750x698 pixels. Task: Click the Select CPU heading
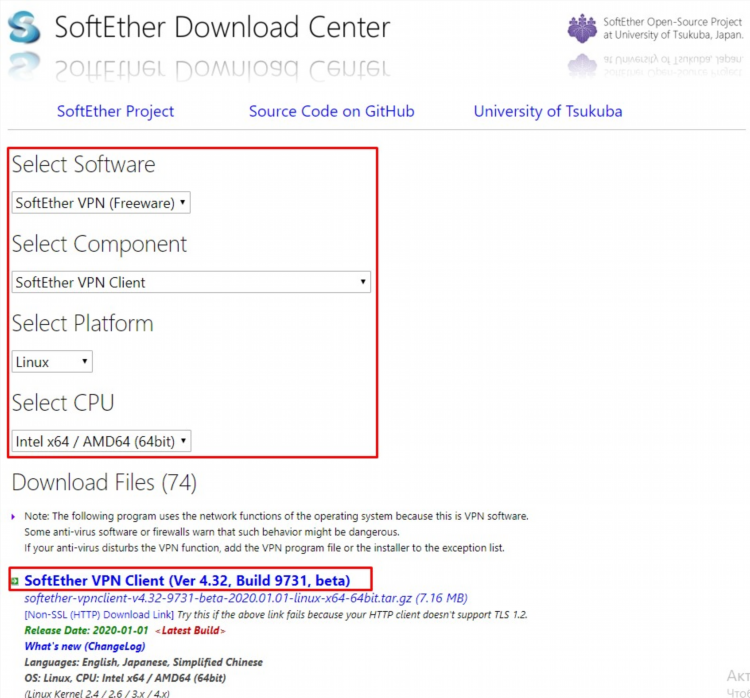coord(63,403)
